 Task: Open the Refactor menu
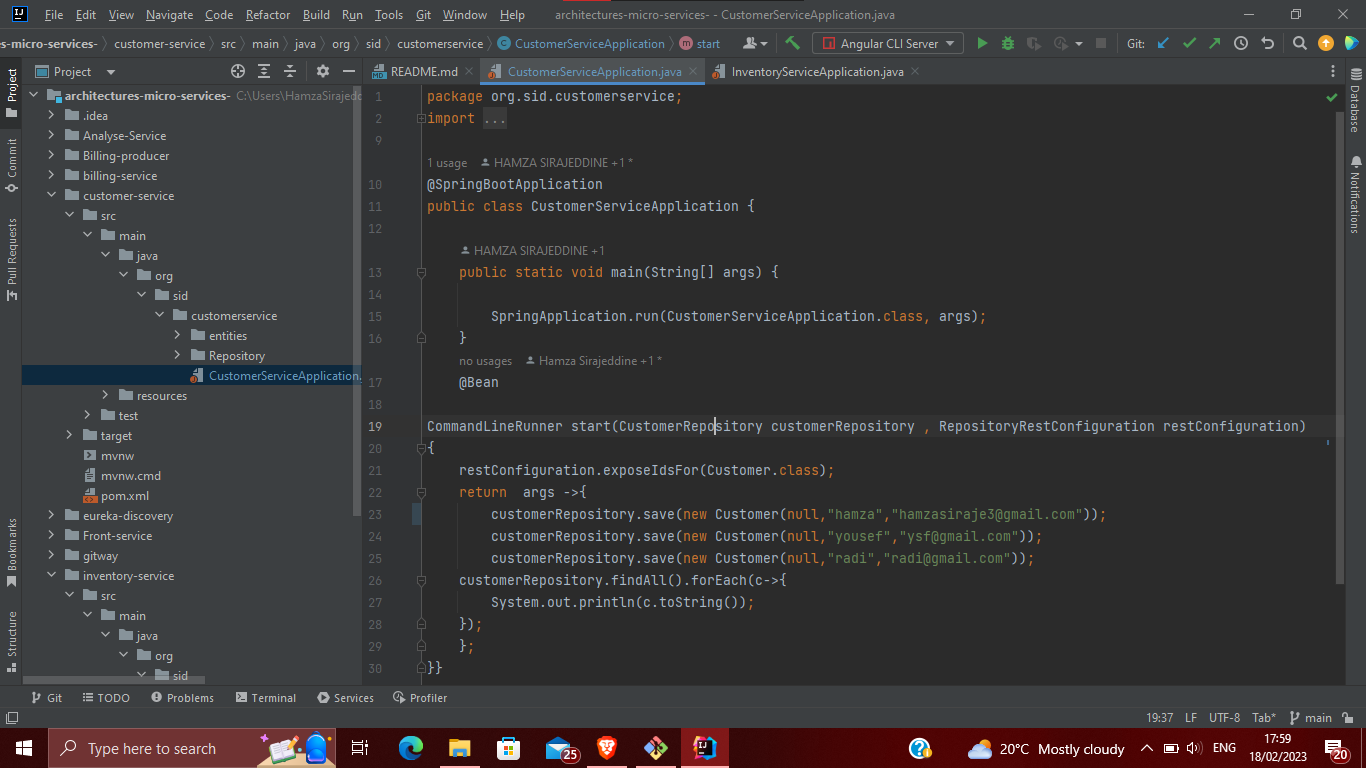point(268,15)
